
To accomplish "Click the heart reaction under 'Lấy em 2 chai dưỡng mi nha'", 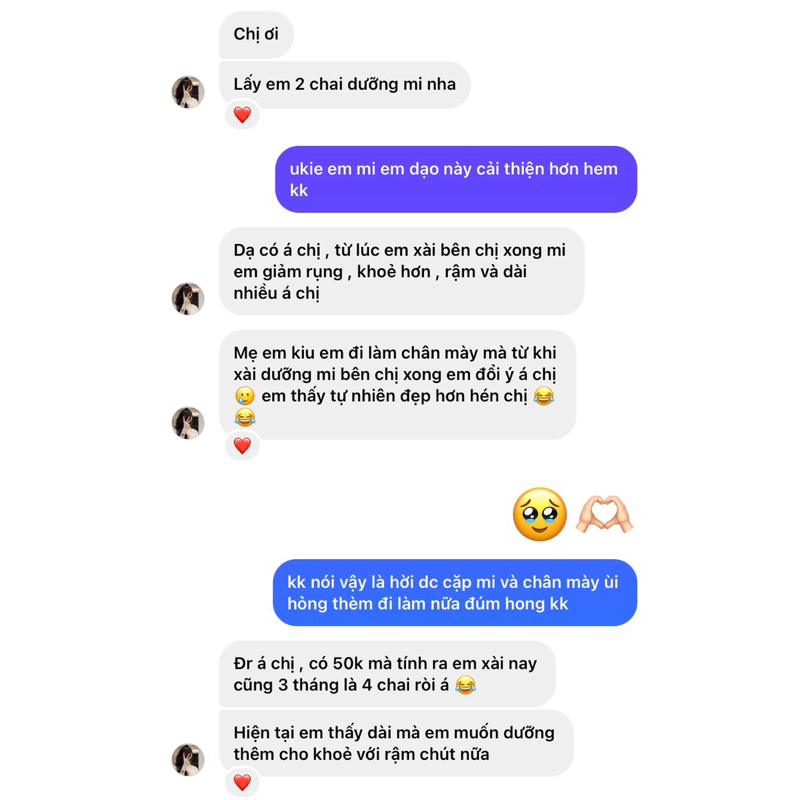I will pos(242,115).
